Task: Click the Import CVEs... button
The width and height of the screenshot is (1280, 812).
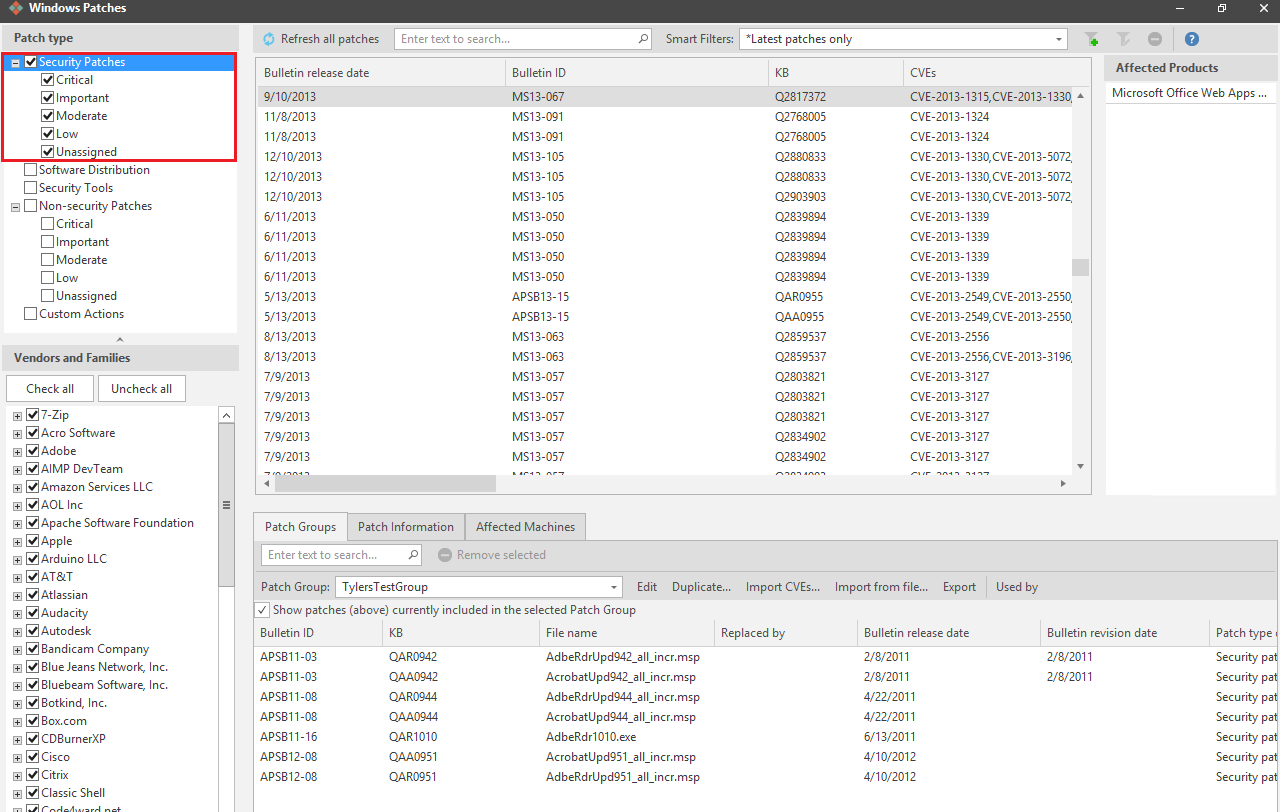Action: click(x=782, y=587)
